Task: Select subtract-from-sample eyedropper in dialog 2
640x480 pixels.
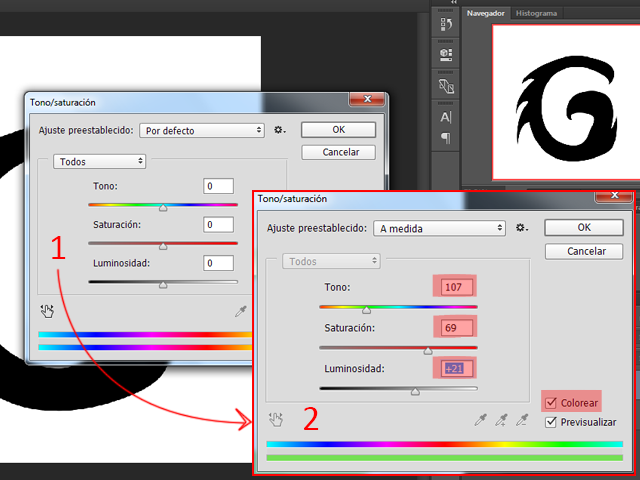Action: (522, 420)
